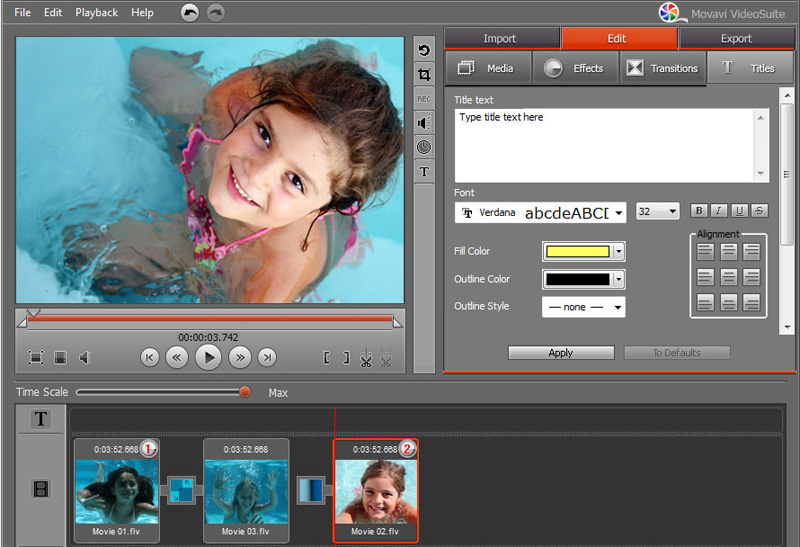Open the clock speed tool
The image size is (800, 547).
[x=424, y=147]
